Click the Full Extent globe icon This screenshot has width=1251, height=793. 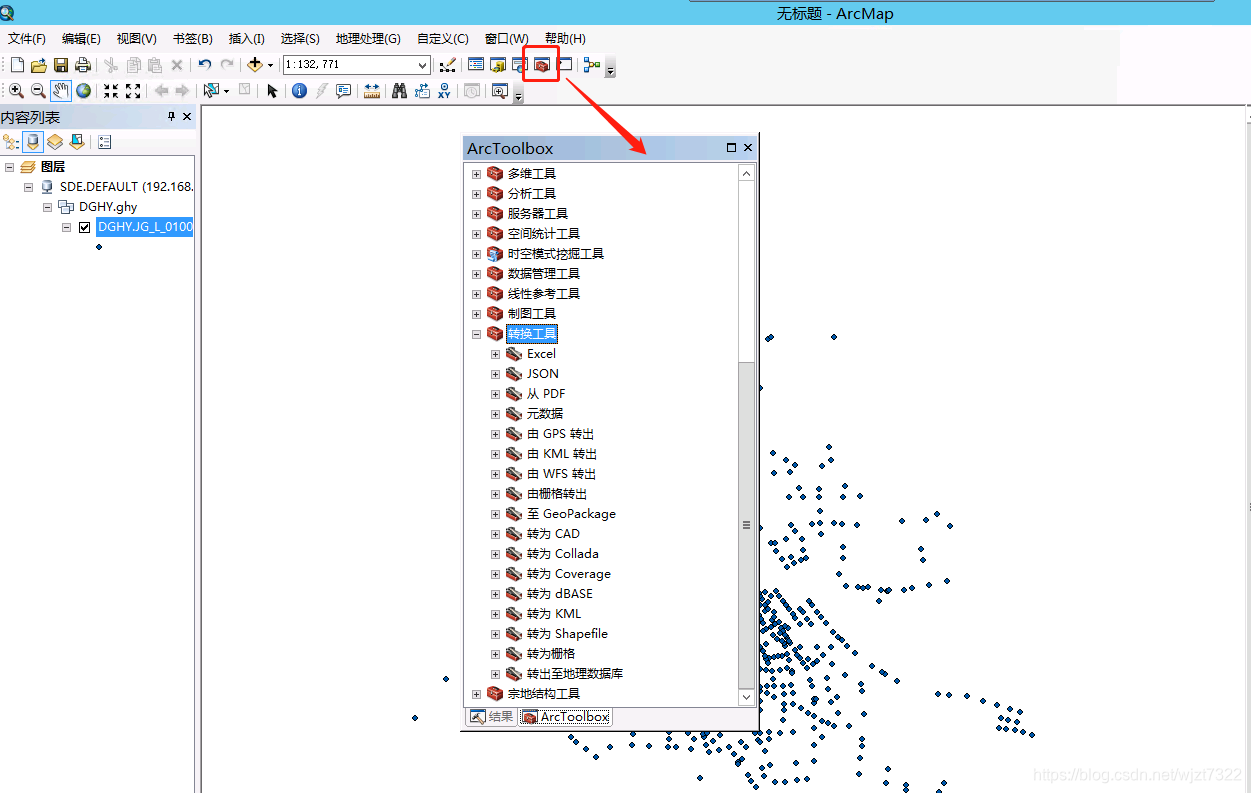[84, 91]
